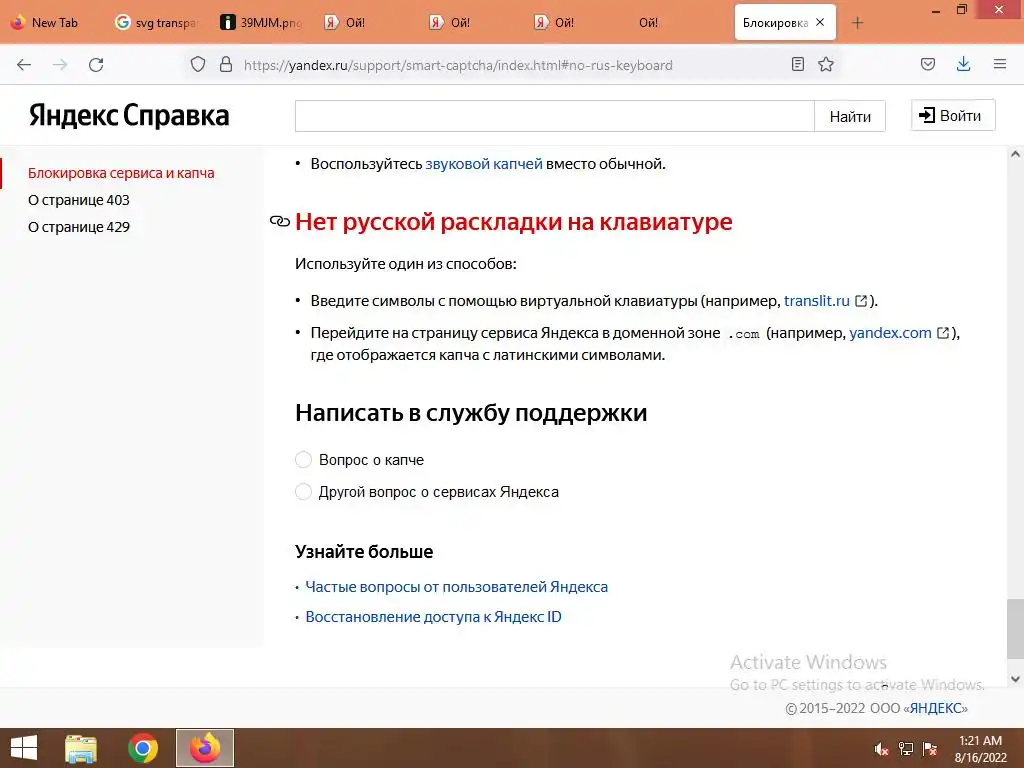Bookmark this page with the star icon

click(826, 64)
